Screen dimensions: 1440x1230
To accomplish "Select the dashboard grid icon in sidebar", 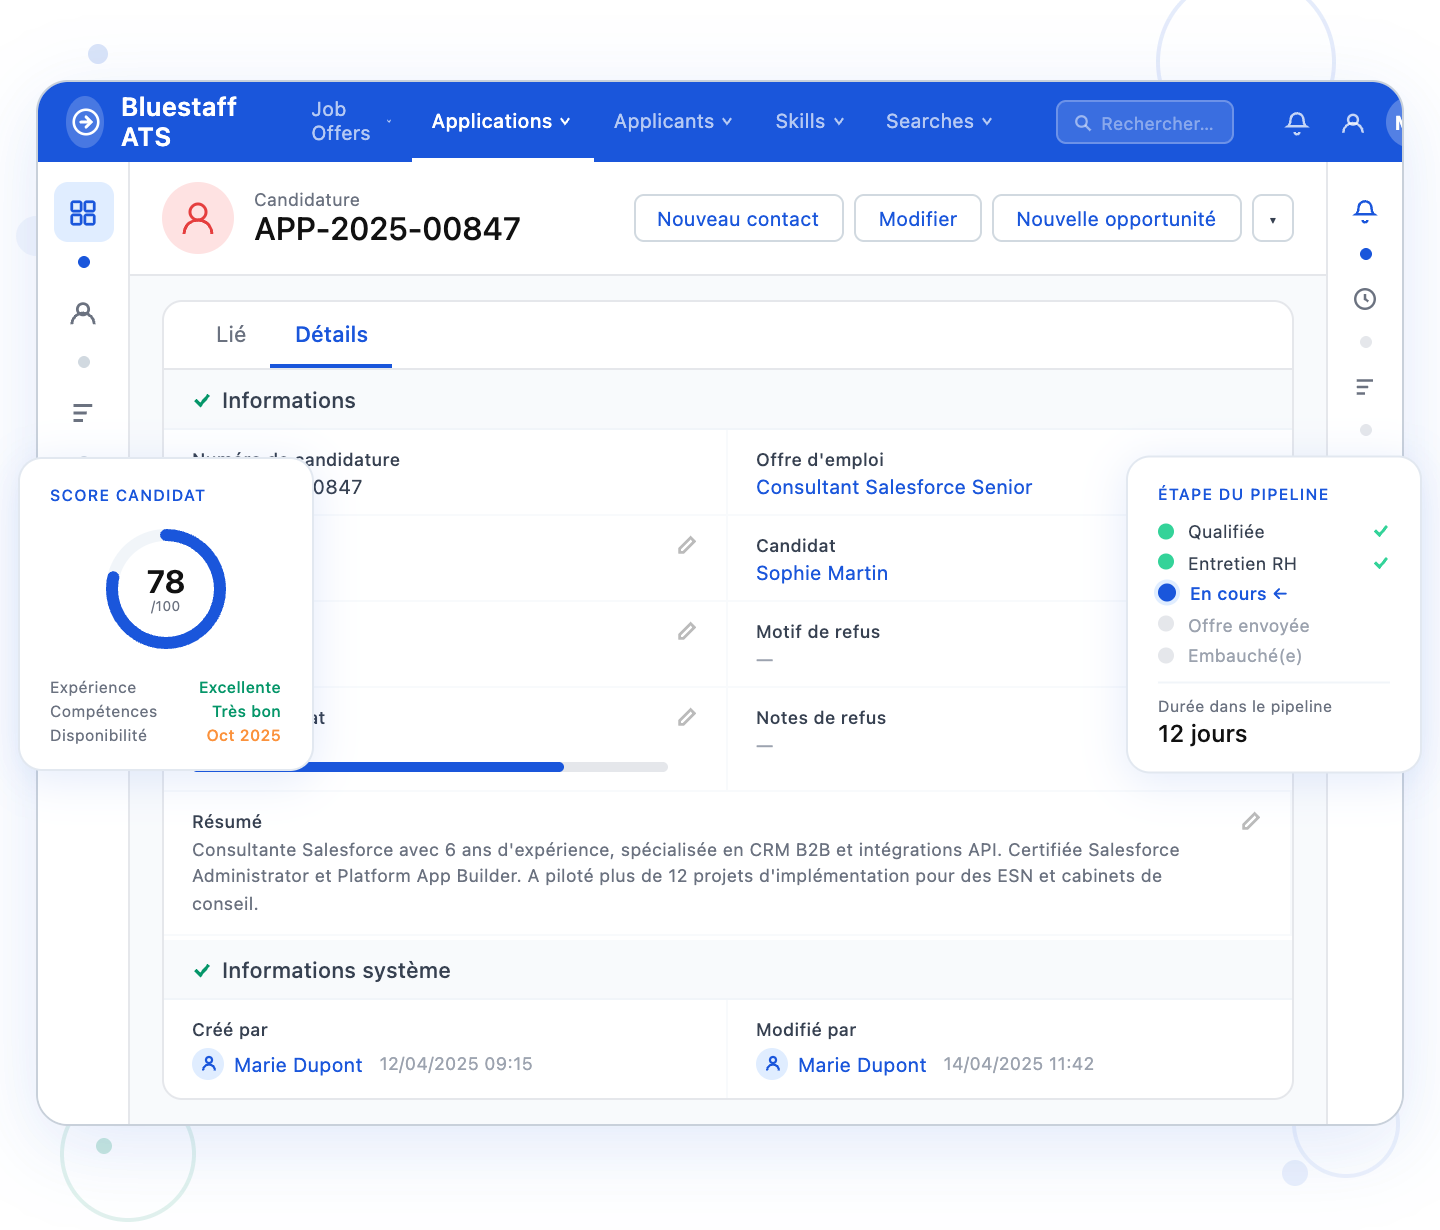I will 84,212.
